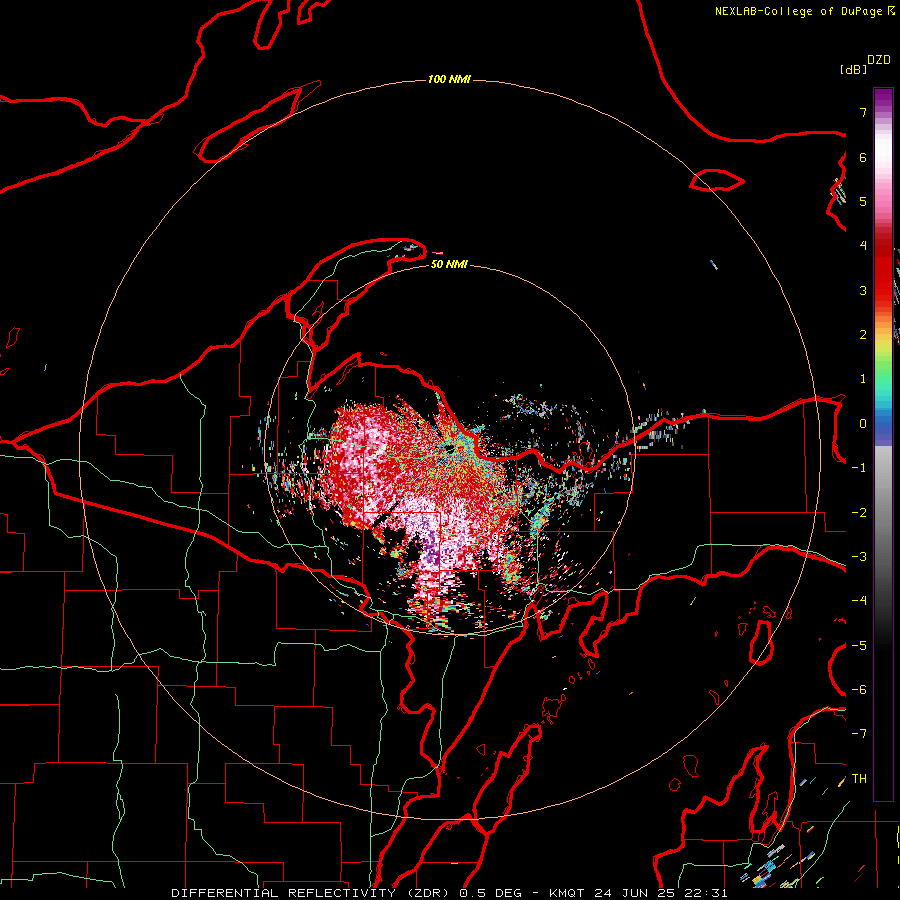The width and height of the screenshot is (900, 900).
Task: Click the -2 value on the color scale
Action: [859, 513]
